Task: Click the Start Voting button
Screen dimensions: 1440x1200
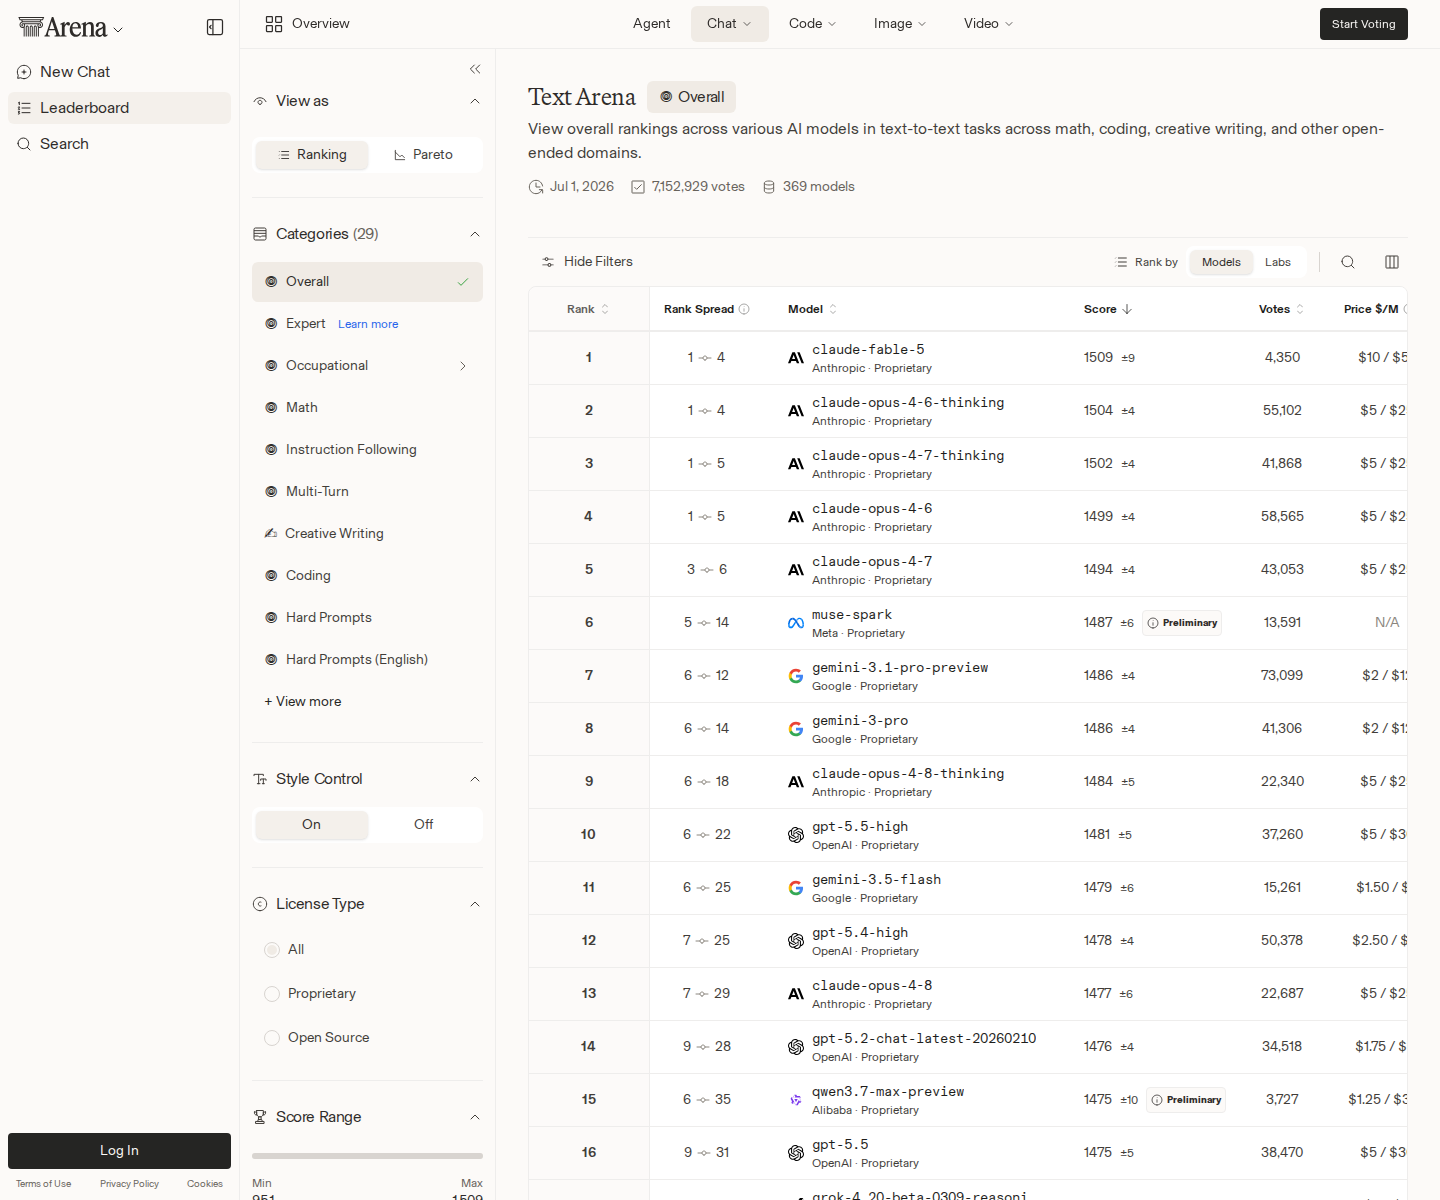Action: point(1364,24)
